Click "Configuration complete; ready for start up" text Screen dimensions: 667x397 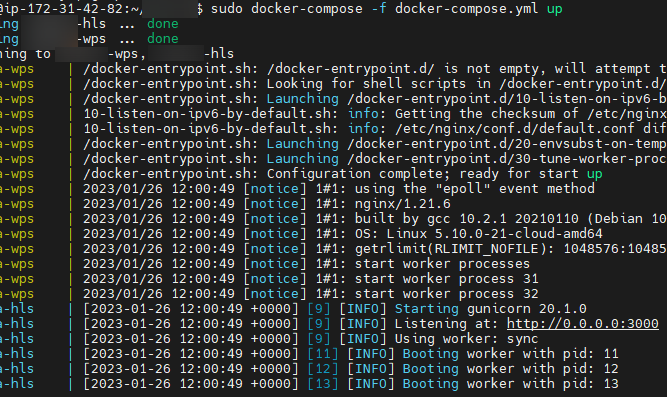434,174
